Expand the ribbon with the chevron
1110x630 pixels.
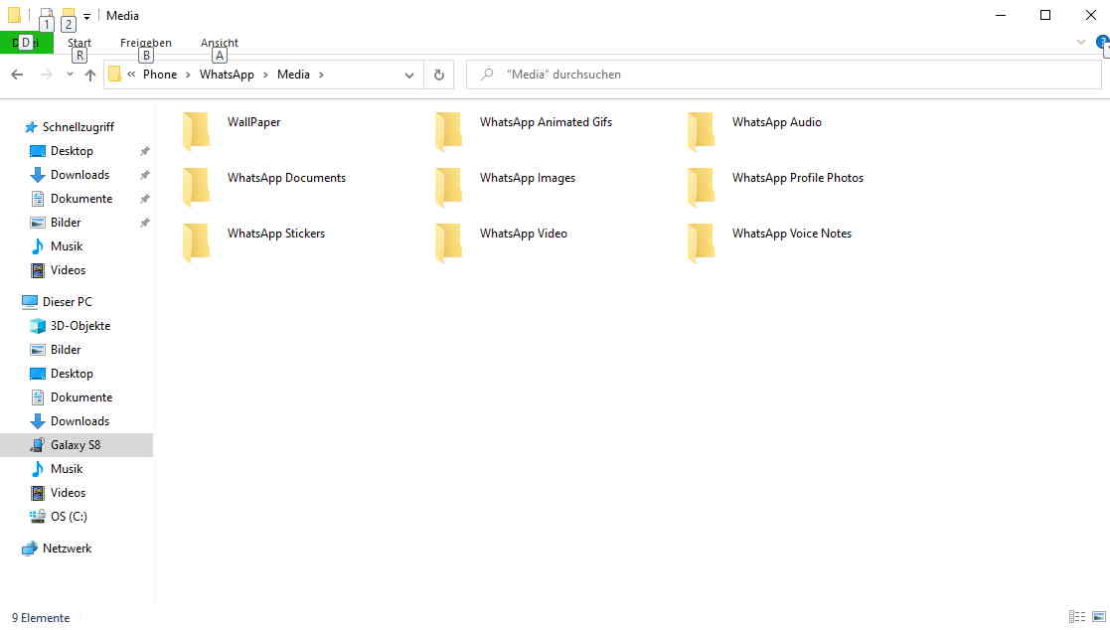tap(1081, 42)
